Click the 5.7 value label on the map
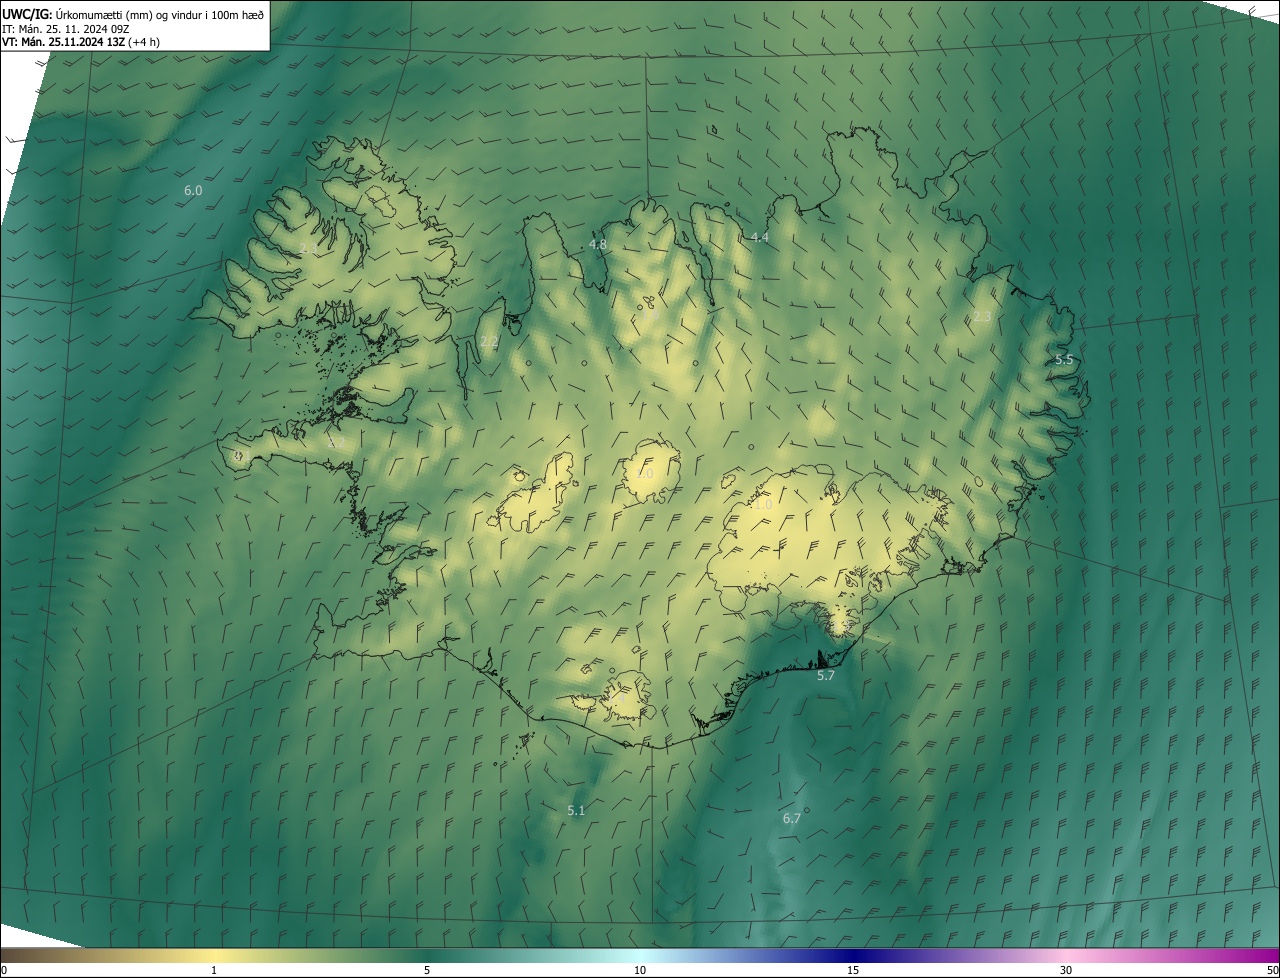Image resolution: width=1280 pixels, height=978 pixels. (x=826, y=676)
